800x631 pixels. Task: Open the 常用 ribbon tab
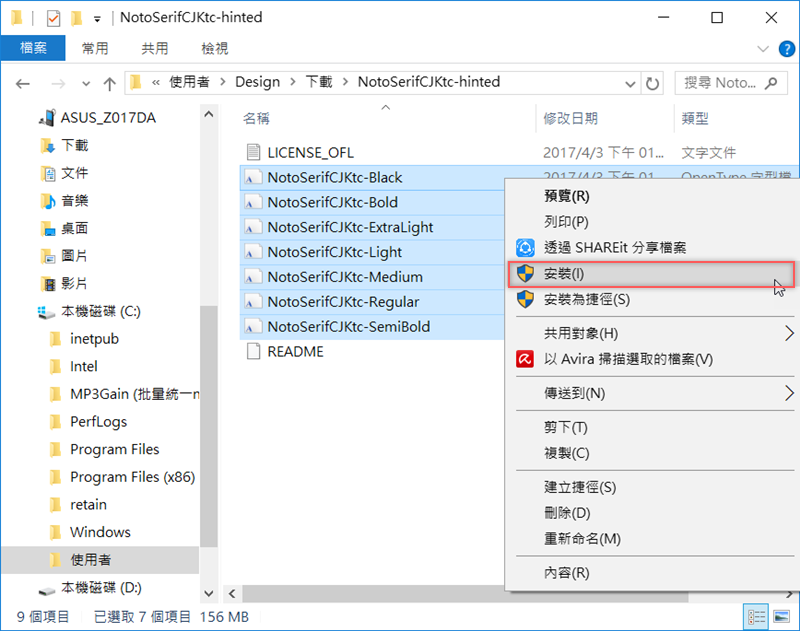pyautogui.click(x=95, y=48)
